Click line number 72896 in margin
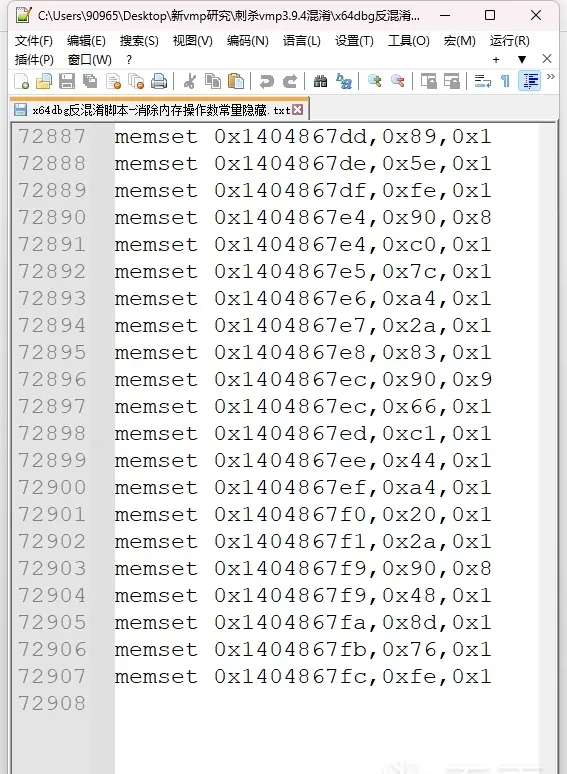This screenshot has width=567, height=774. pyautogui.click(x=52, y=380)
